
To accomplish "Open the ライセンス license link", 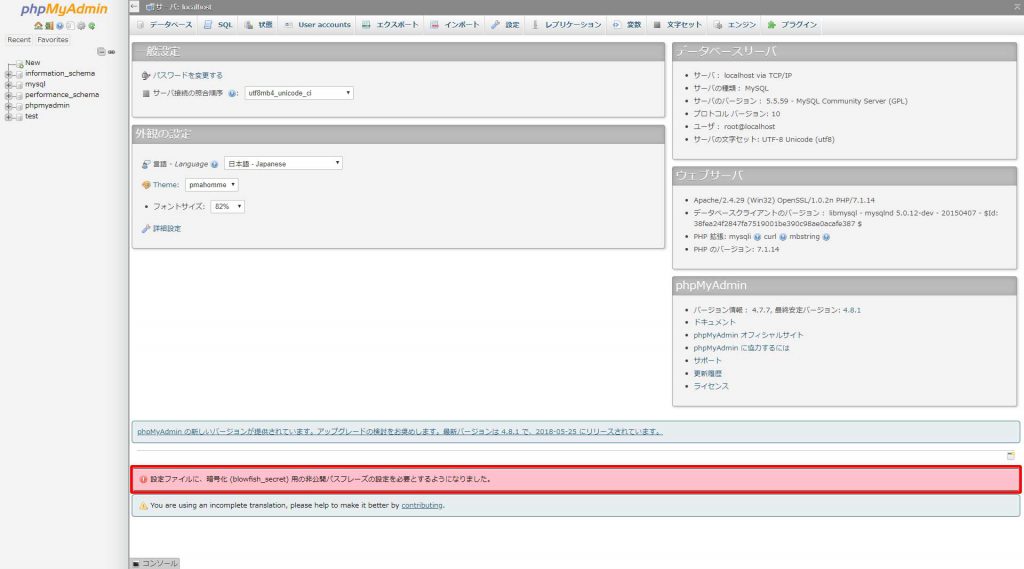I will [711, 387].
